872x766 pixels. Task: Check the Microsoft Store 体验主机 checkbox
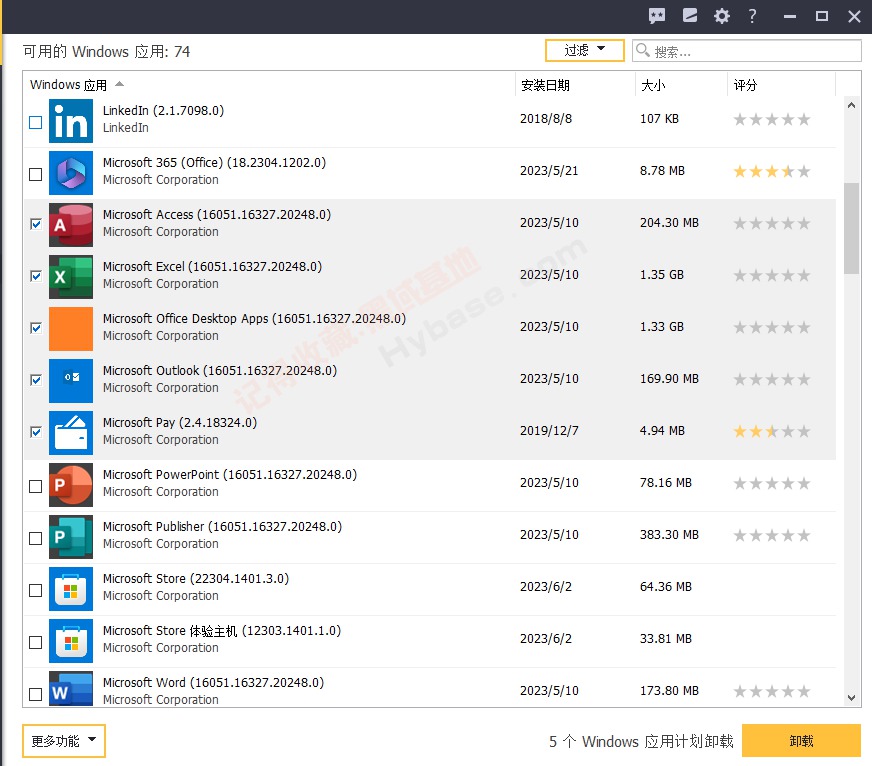click(36, 642)
